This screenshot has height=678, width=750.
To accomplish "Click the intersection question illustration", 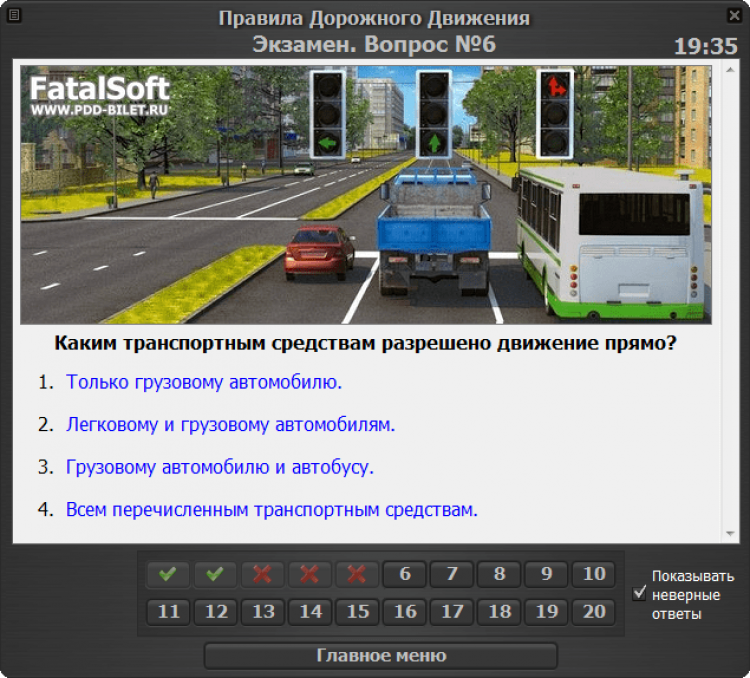I will click(366, 195).
